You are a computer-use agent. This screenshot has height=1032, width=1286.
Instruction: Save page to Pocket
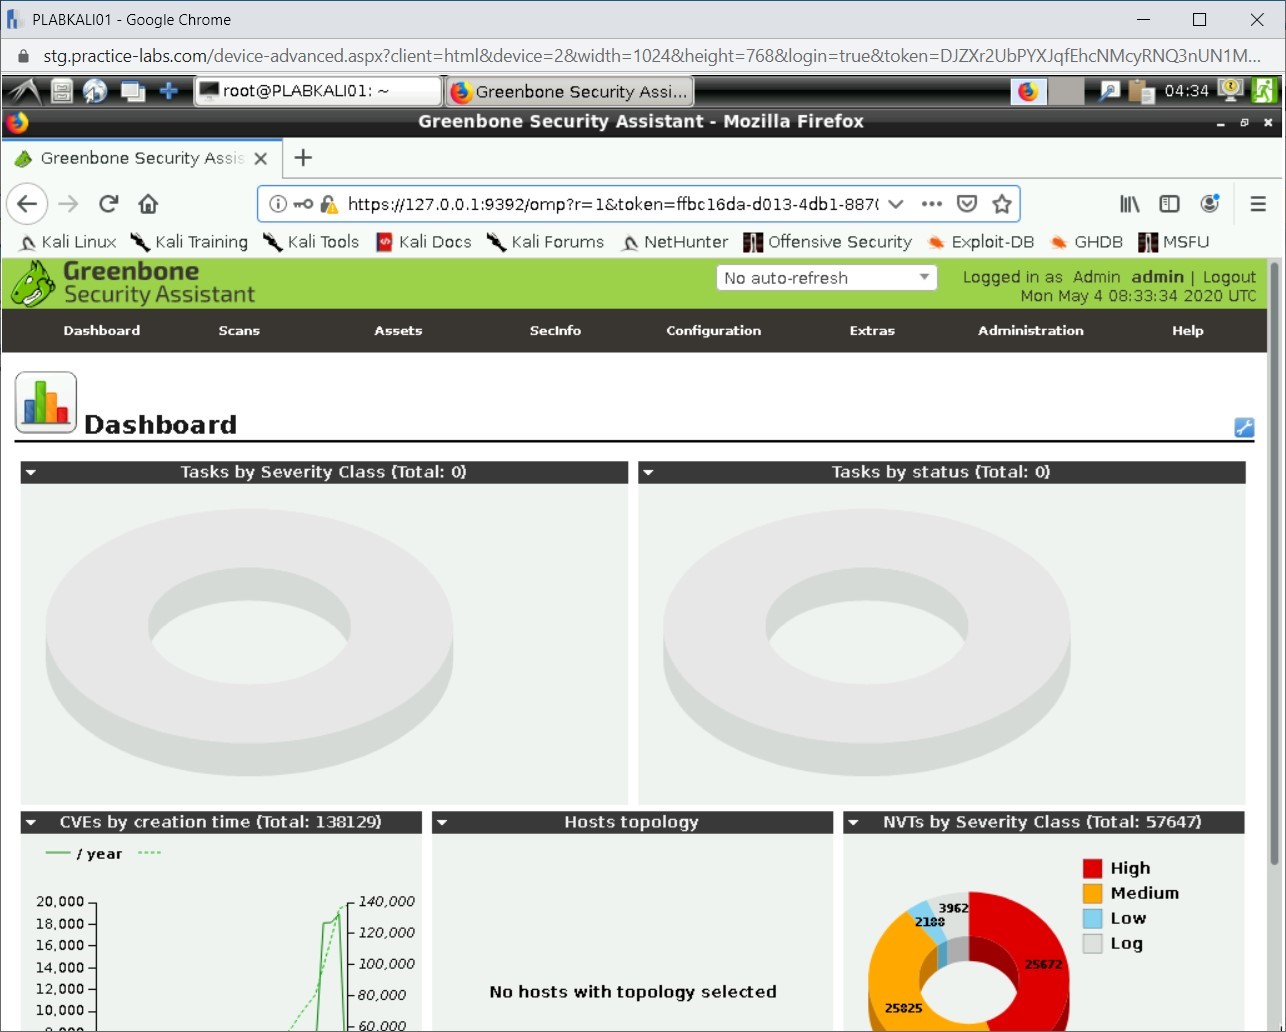(x=966, y=204)
